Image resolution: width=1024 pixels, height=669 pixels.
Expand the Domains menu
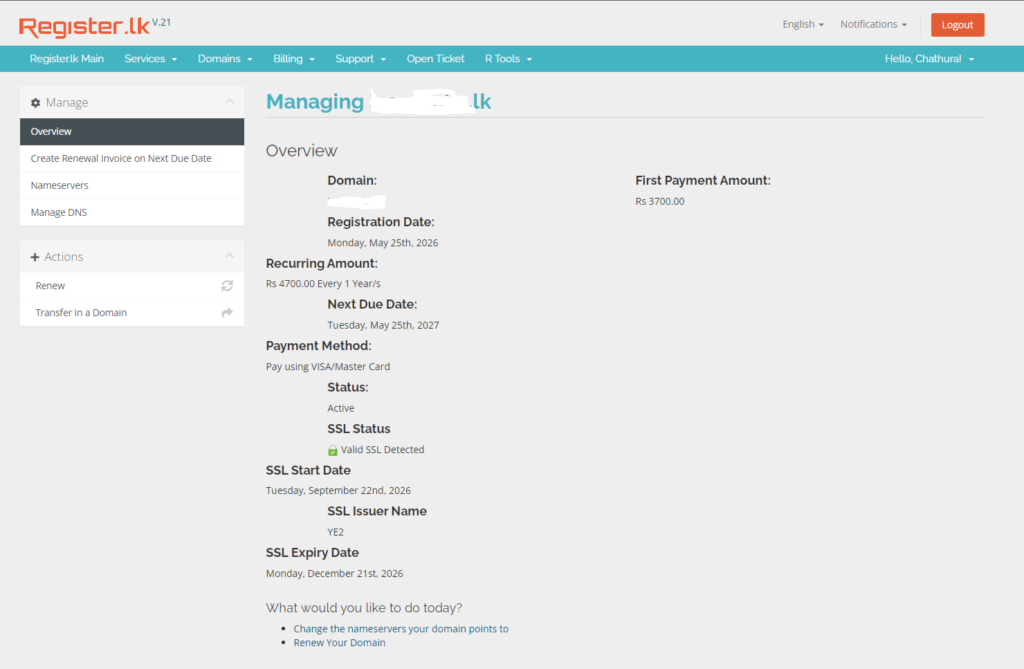click(225, 59)
